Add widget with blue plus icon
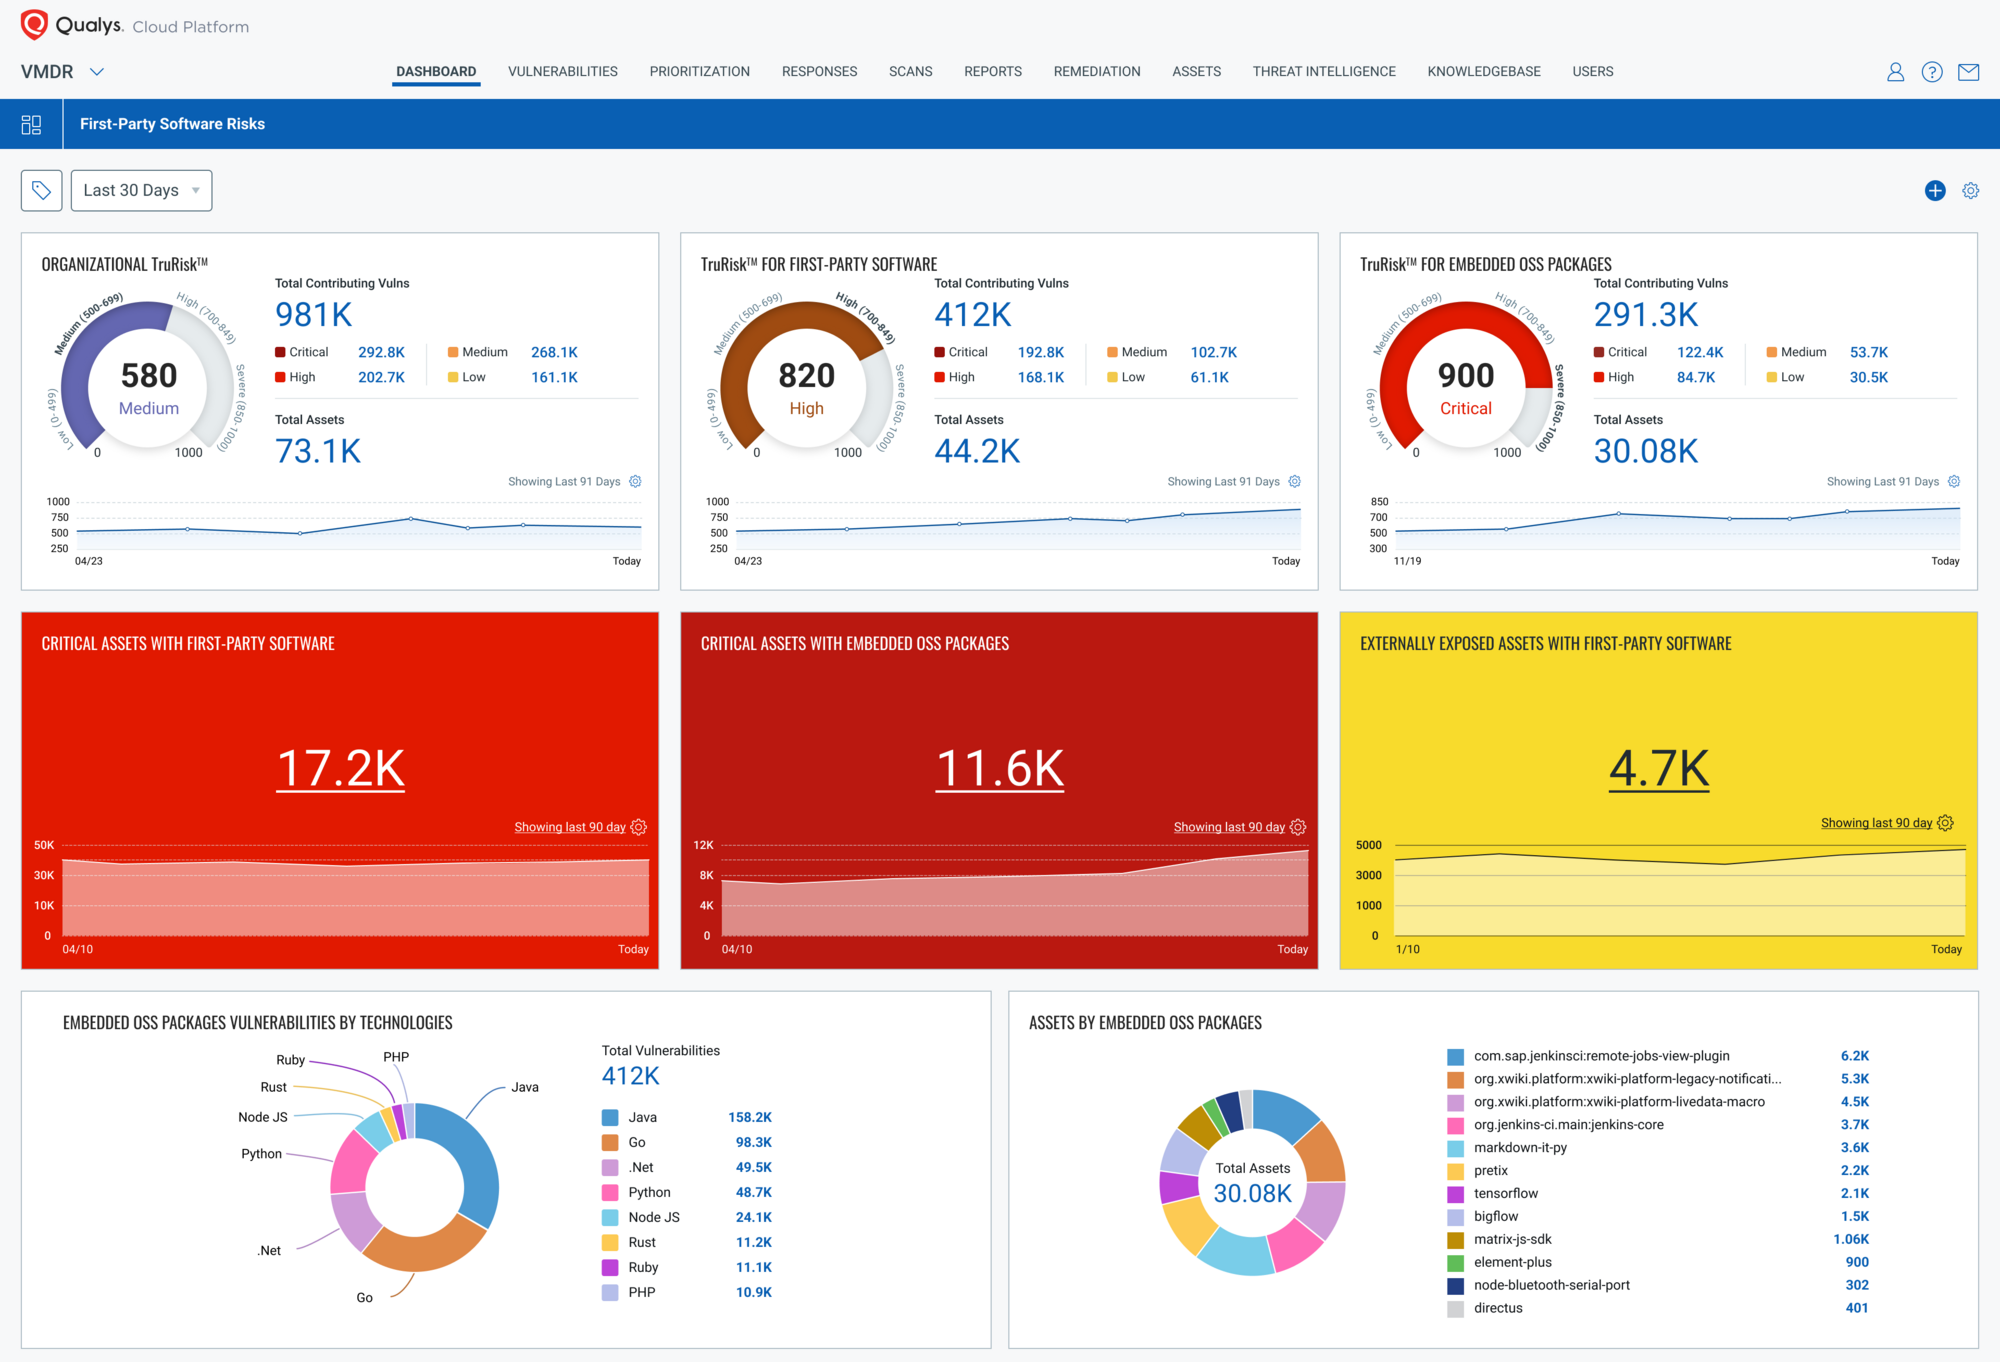Screen dimensions: 2000x1362 point(1935,190)
